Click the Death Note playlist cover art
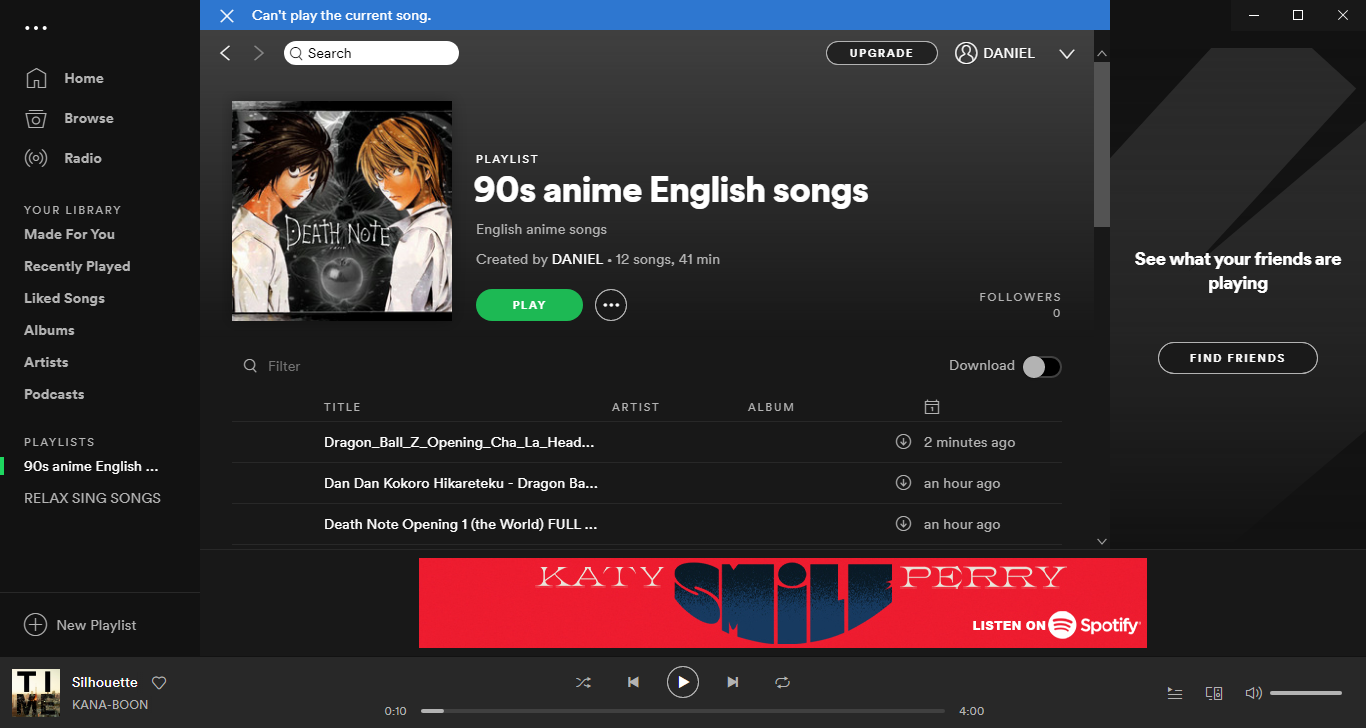 coord(342,211)
